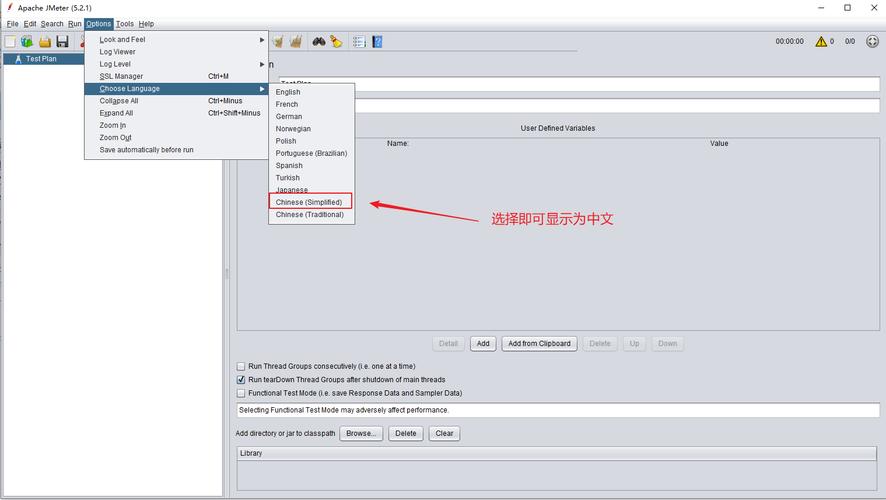Select Chinese (Traditional) language option
This screenshot has height=500, width=886.
311,215
